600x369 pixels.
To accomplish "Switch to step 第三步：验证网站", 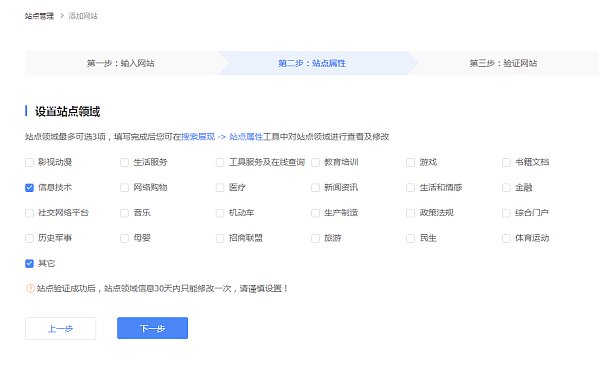I will tap(503, 63).
